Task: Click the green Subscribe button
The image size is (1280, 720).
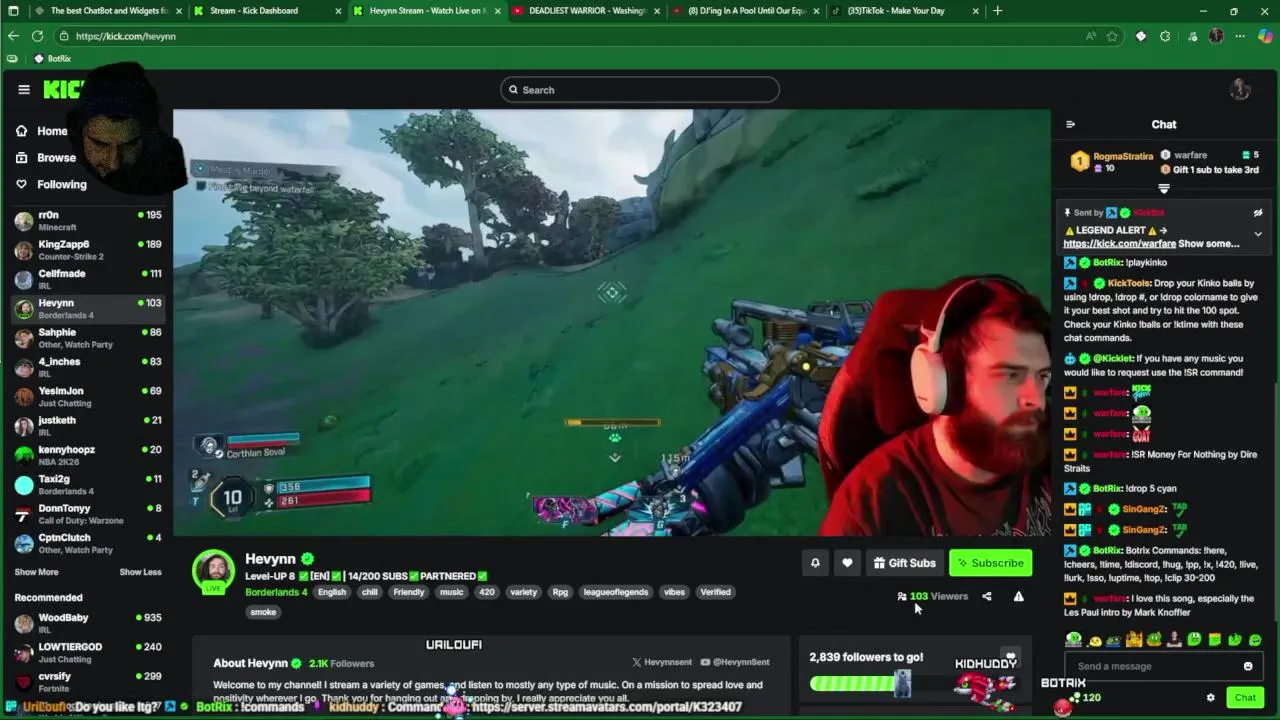Action: (x=990, y=563)
